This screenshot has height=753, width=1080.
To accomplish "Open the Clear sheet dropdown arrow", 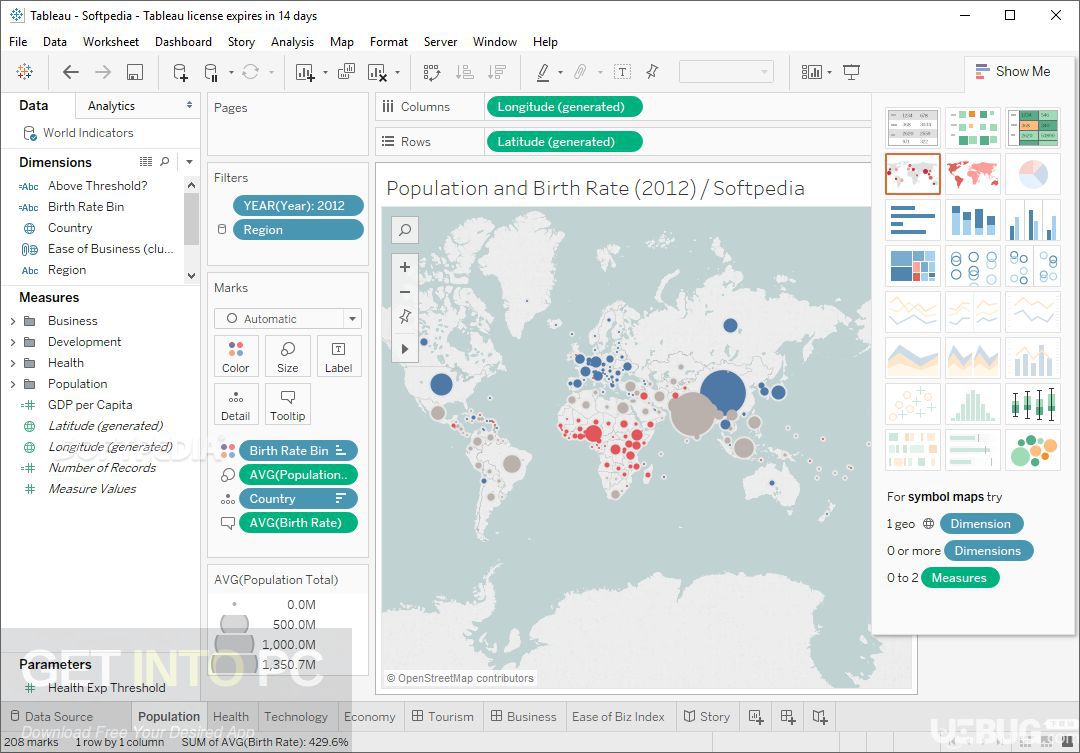I will pyautogui.click(x=397, y=72).
